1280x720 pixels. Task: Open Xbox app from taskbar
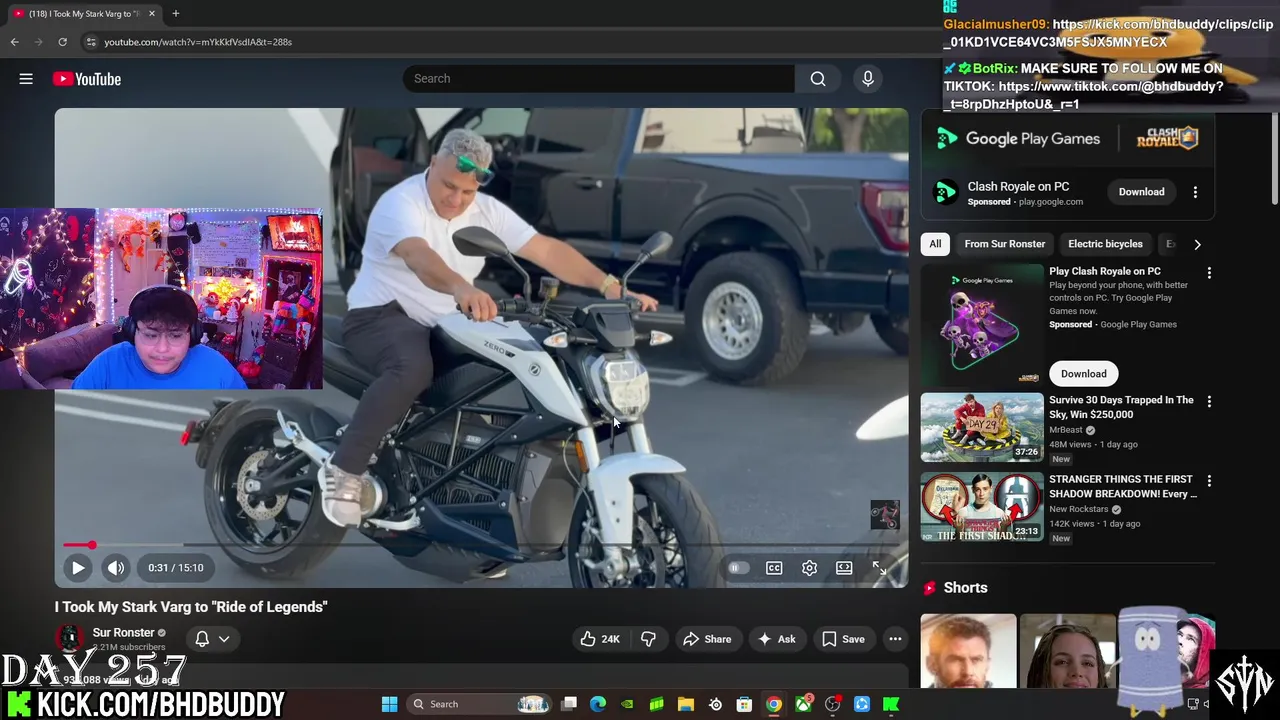click(803, 704)
